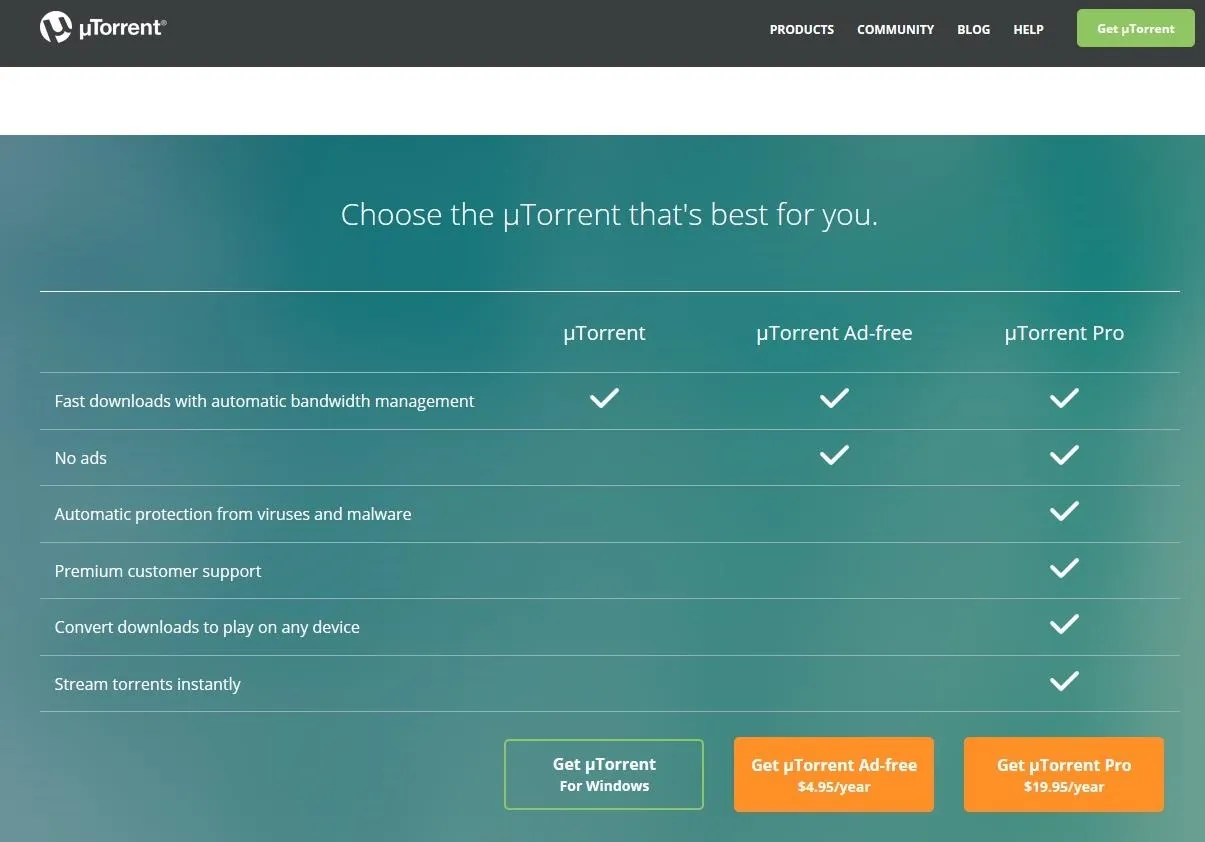The height and width of the screenshot is (842, 1205).
Task: Click the µTorrent Ad-free column heading
Action: (834, 333)
